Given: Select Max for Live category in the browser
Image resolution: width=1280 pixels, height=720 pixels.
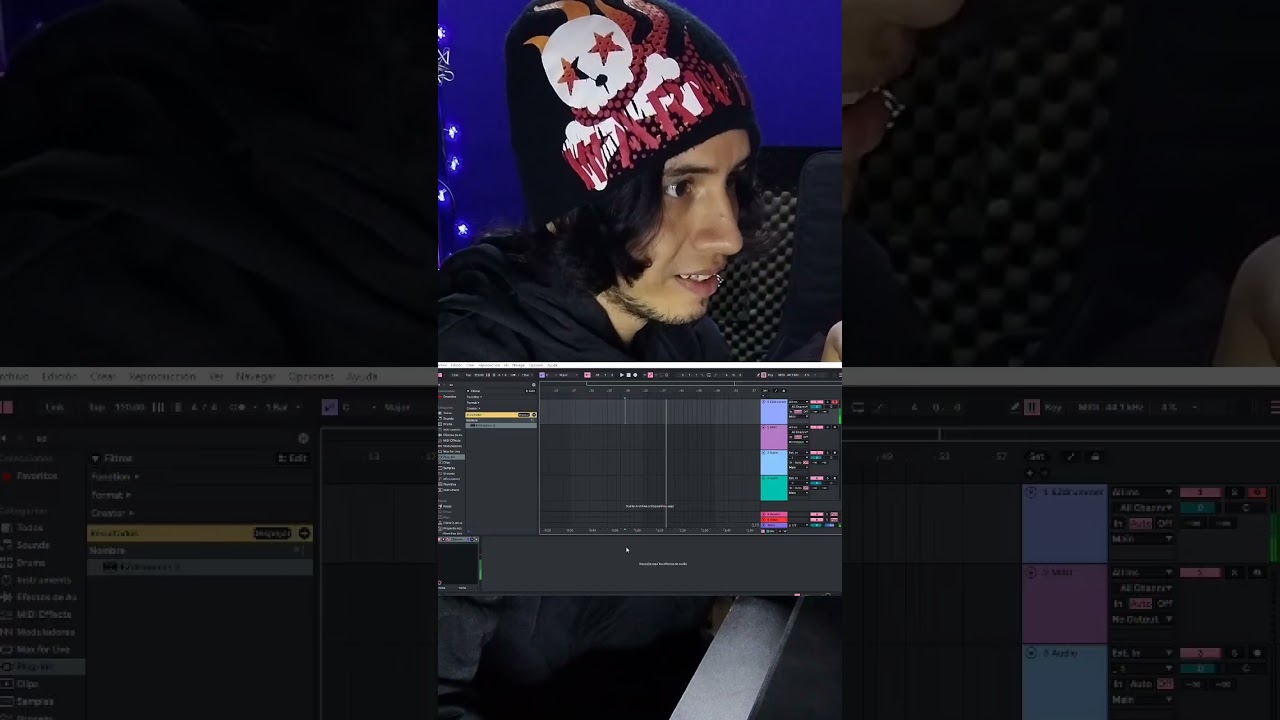Looking at the screenshot, I should pos(450,451).
